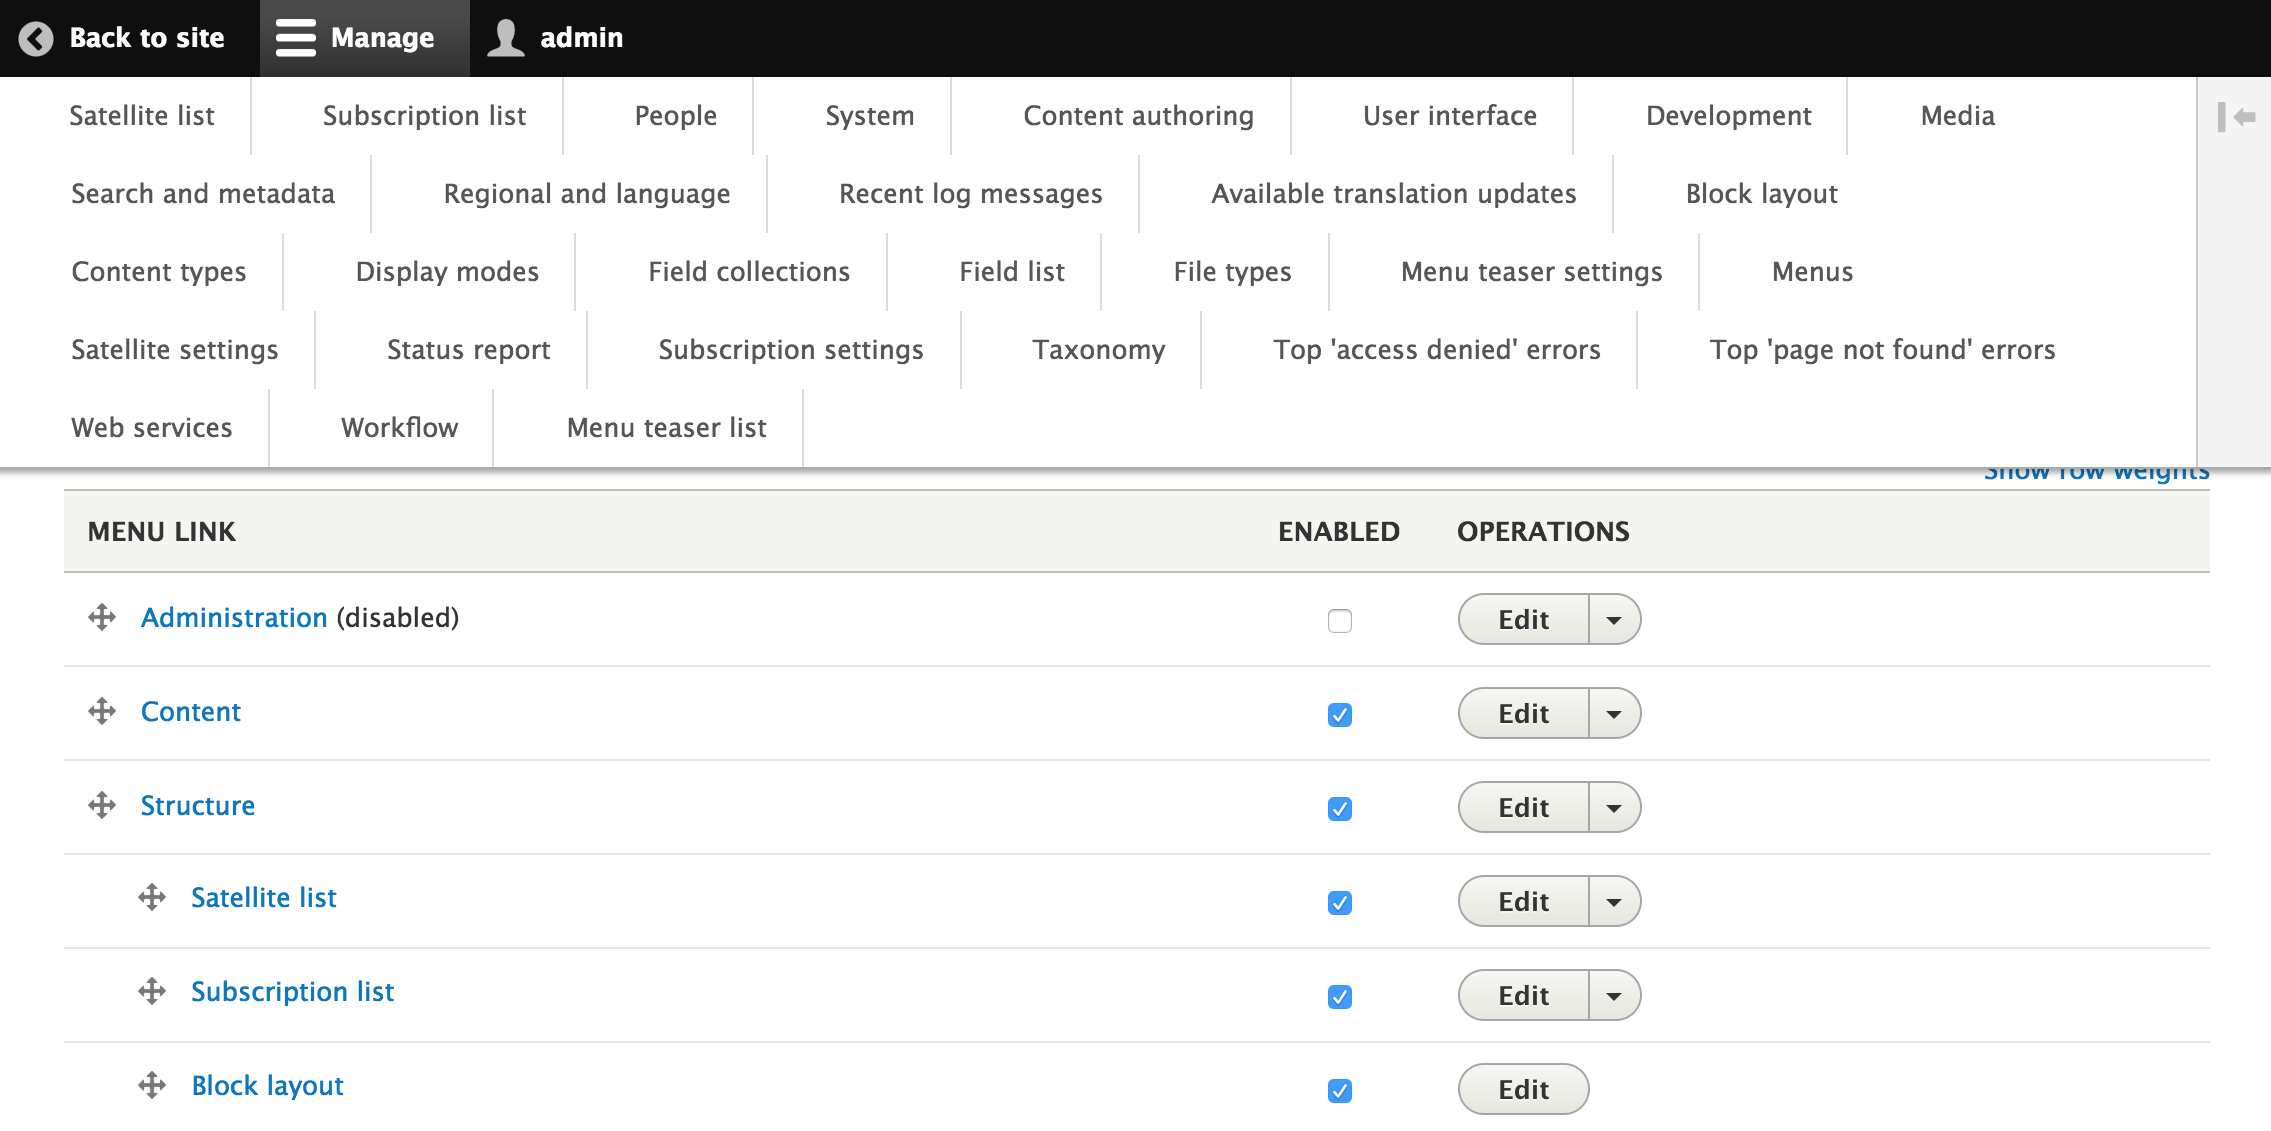Select Content authoring in admin menu

coord(1138,116)
